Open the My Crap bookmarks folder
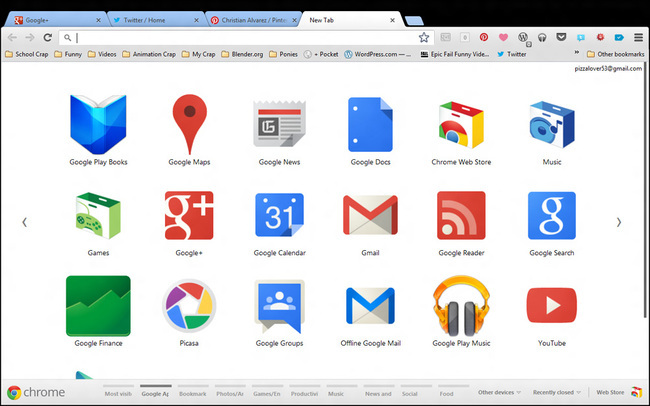Screen dimensions: 650x406 pyautogui.click(x=199, y=54)
